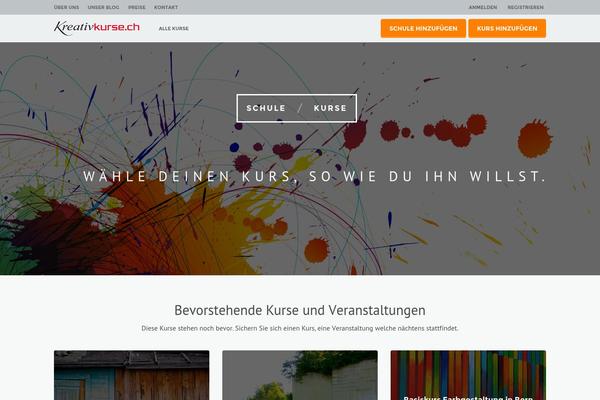The height and width of the screenshot is (400, 600).
Task: Open the garden wall course thumbnail
Action: click(x=300, y=375)
